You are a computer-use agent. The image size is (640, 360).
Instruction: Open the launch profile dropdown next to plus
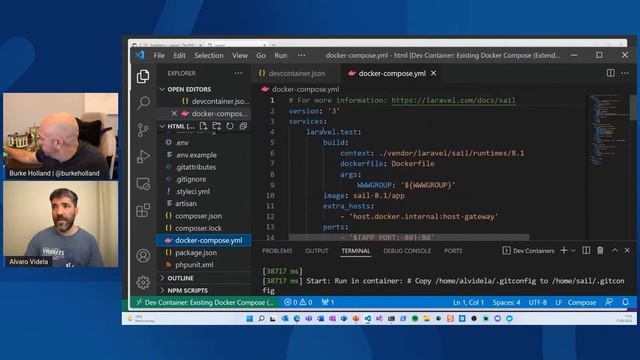point(573,251)
